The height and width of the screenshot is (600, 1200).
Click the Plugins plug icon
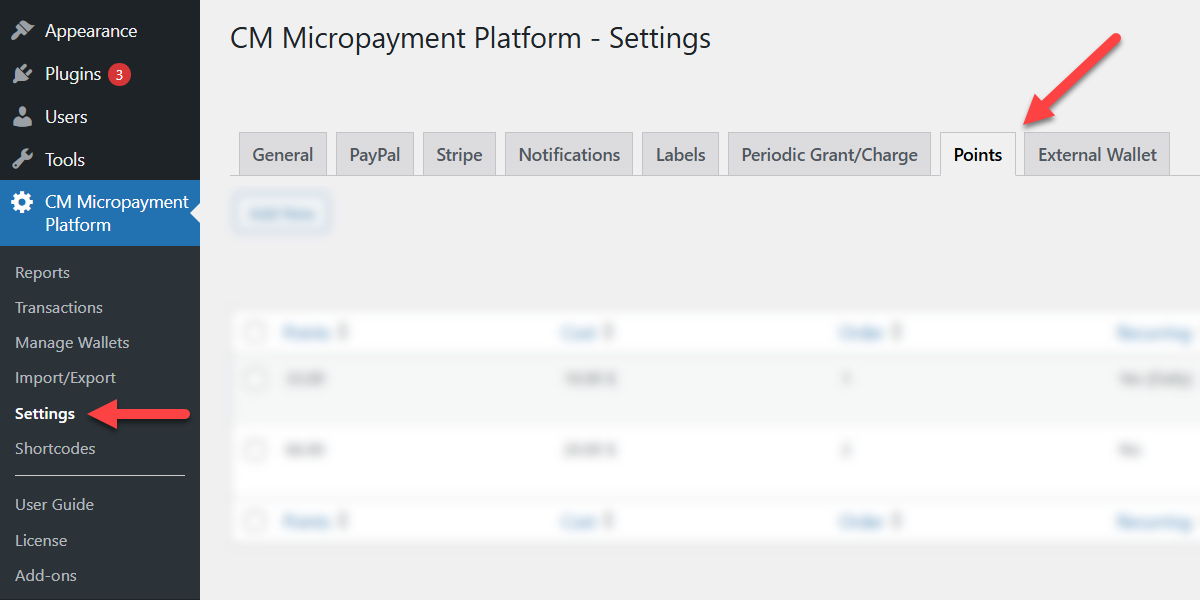pyautogui.click(x=22, y=74)
